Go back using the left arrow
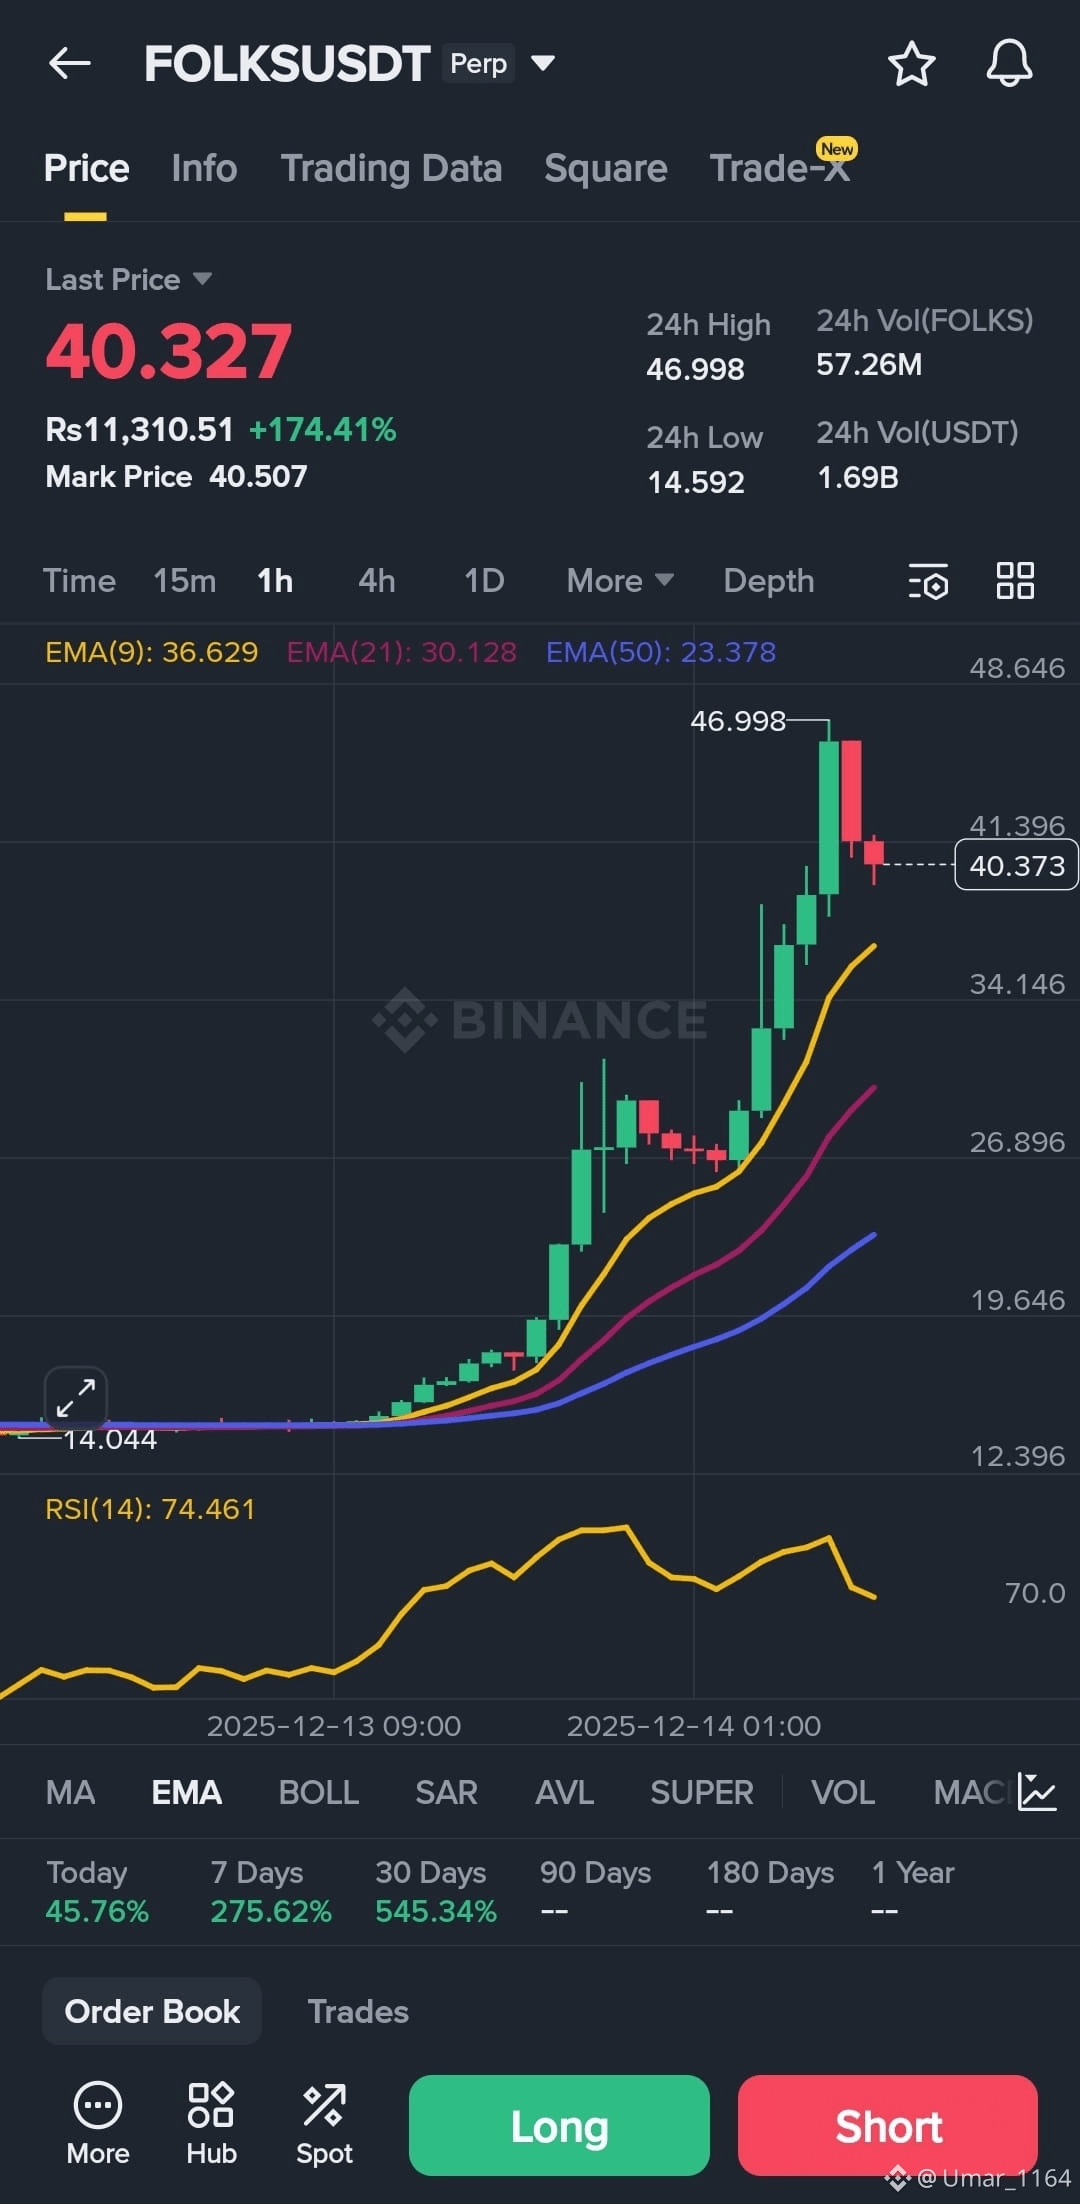Viewport: 1080px width, 2204px height. [70, 64]
